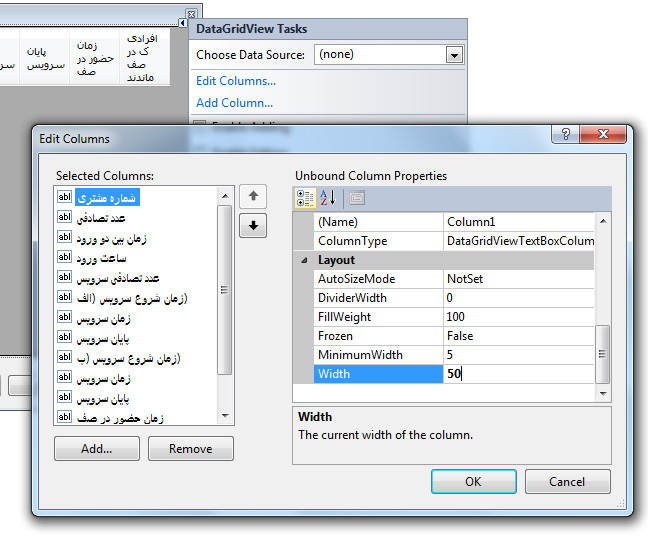Select the Frozen property value False
648x542 pixels.
click(x=519, y=336)
